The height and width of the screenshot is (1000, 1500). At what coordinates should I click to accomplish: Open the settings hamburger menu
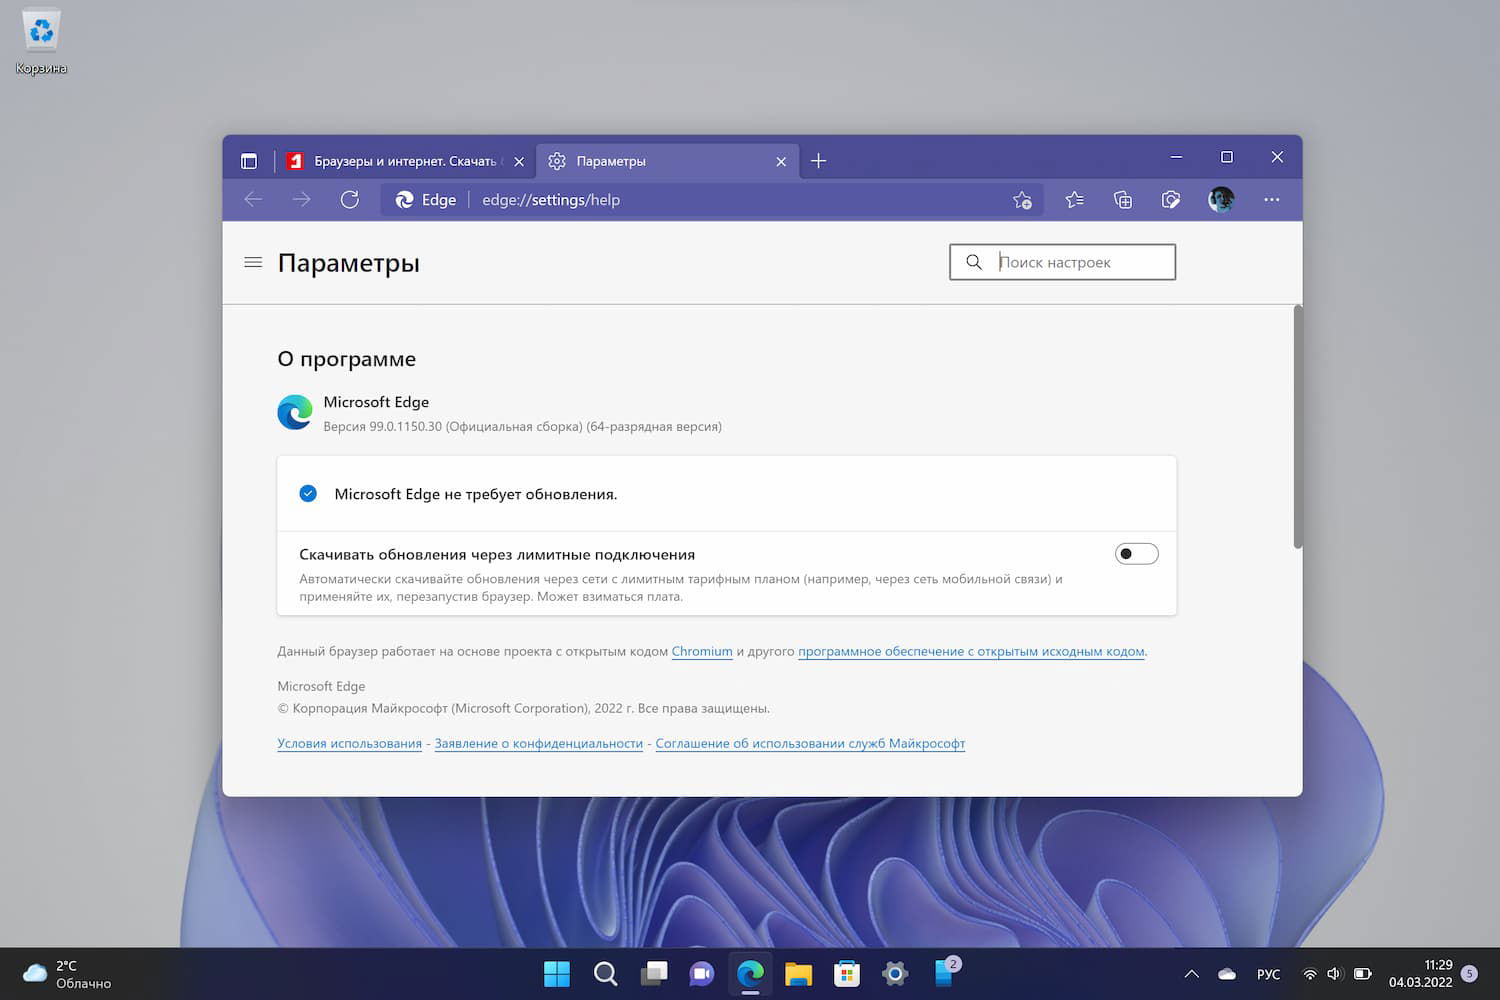(x=253, y=263)
